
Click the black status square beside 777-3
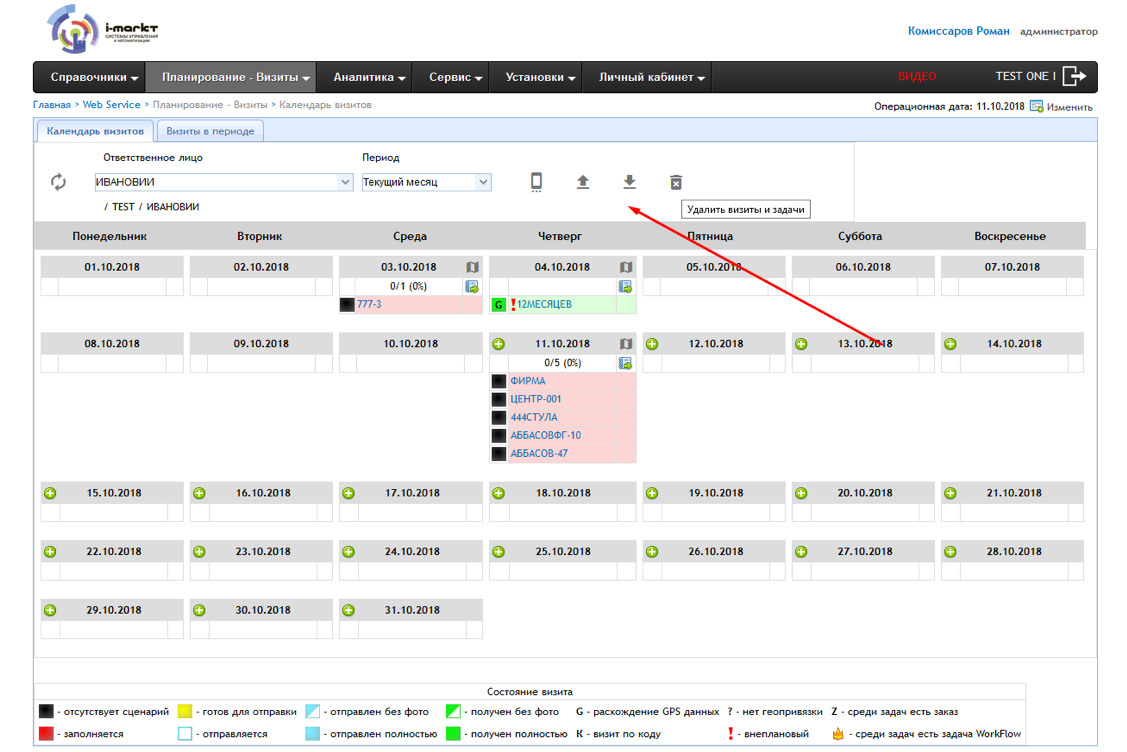pyautogui.click(x=346, y=305)
